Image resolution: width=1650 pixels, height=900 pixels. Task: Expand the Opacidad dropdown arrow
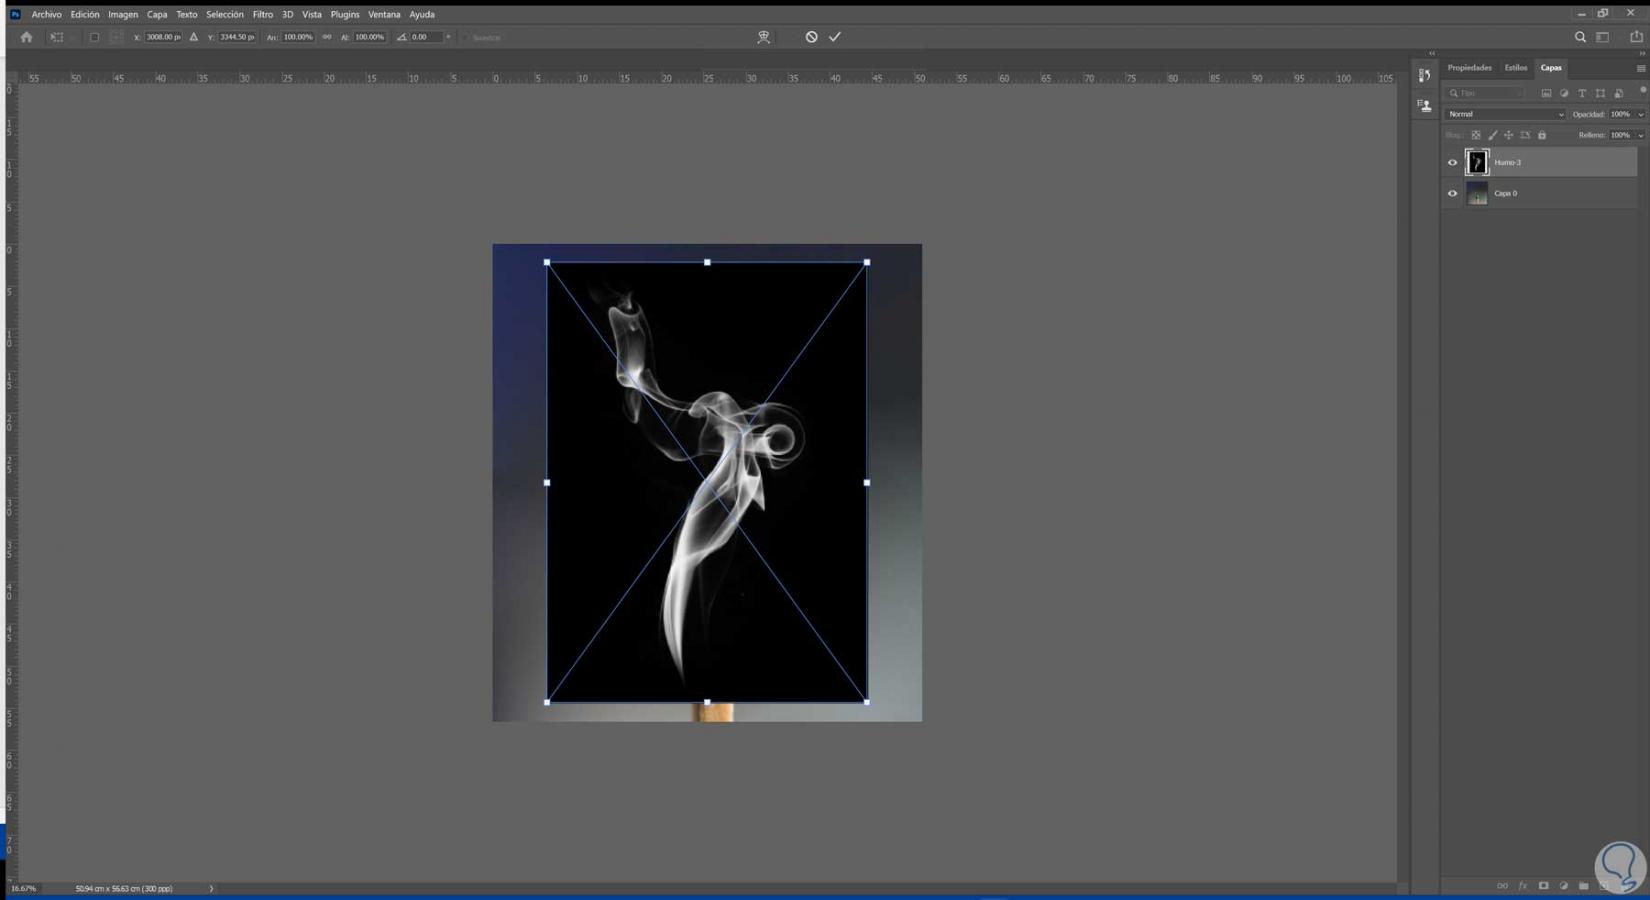1640,114
